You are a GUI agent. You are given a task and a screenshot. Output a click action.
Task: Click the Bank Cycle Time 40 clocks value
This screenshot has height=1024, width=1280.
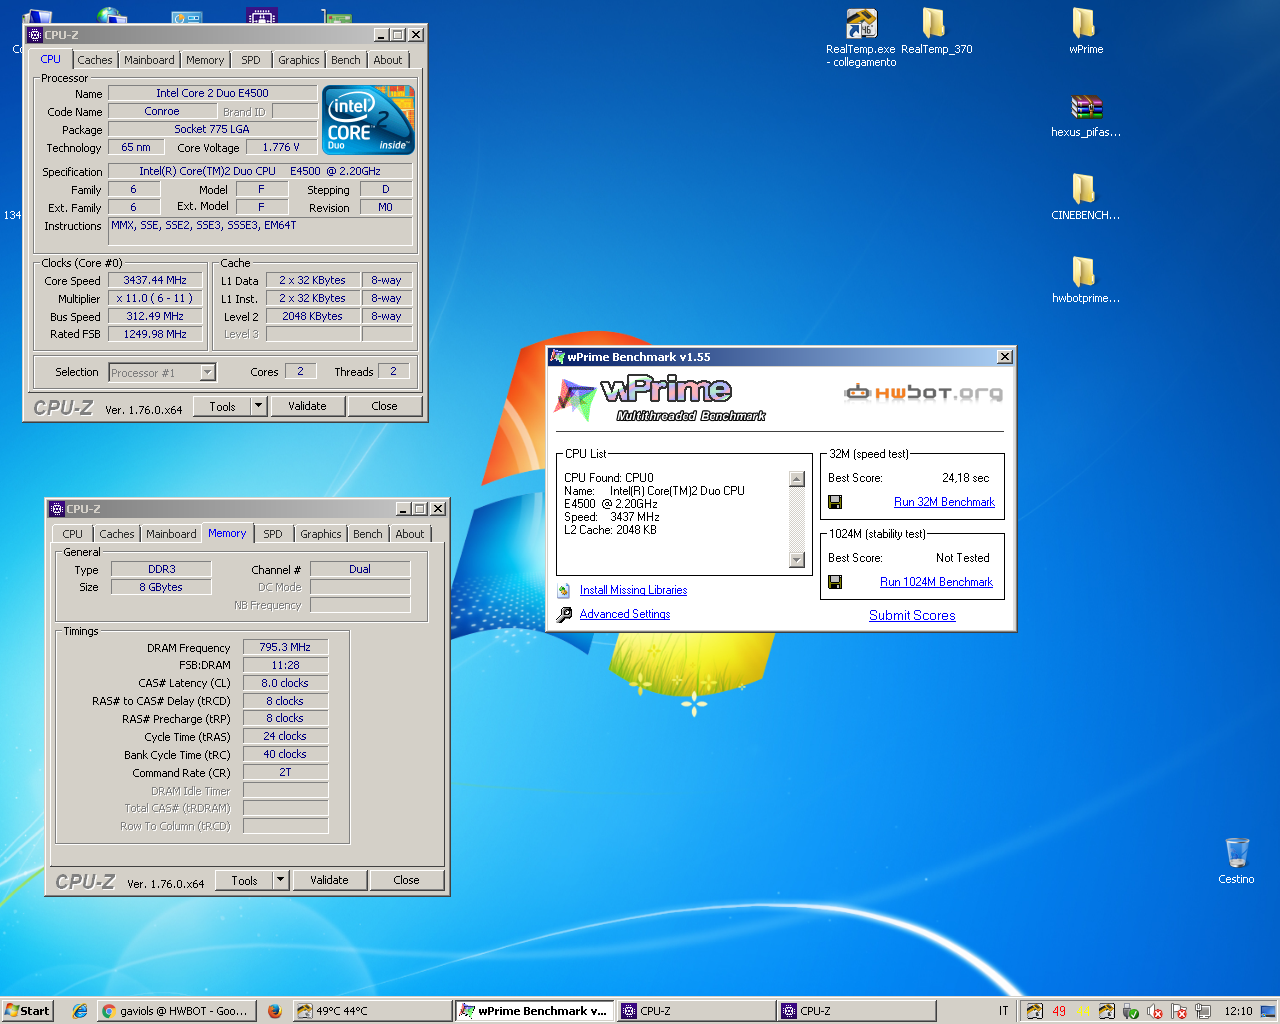285,754
